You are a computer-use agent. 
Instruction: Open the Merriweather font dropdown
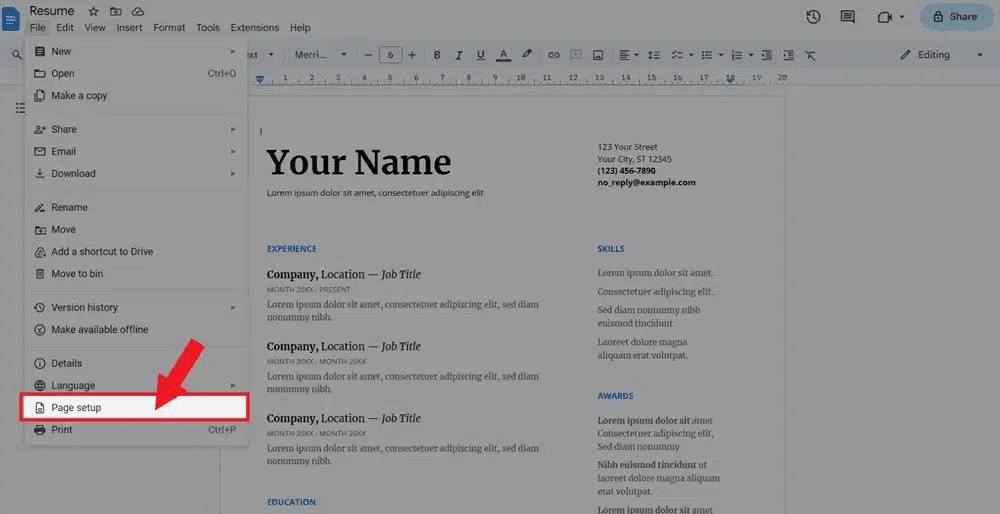coord(320,55)
